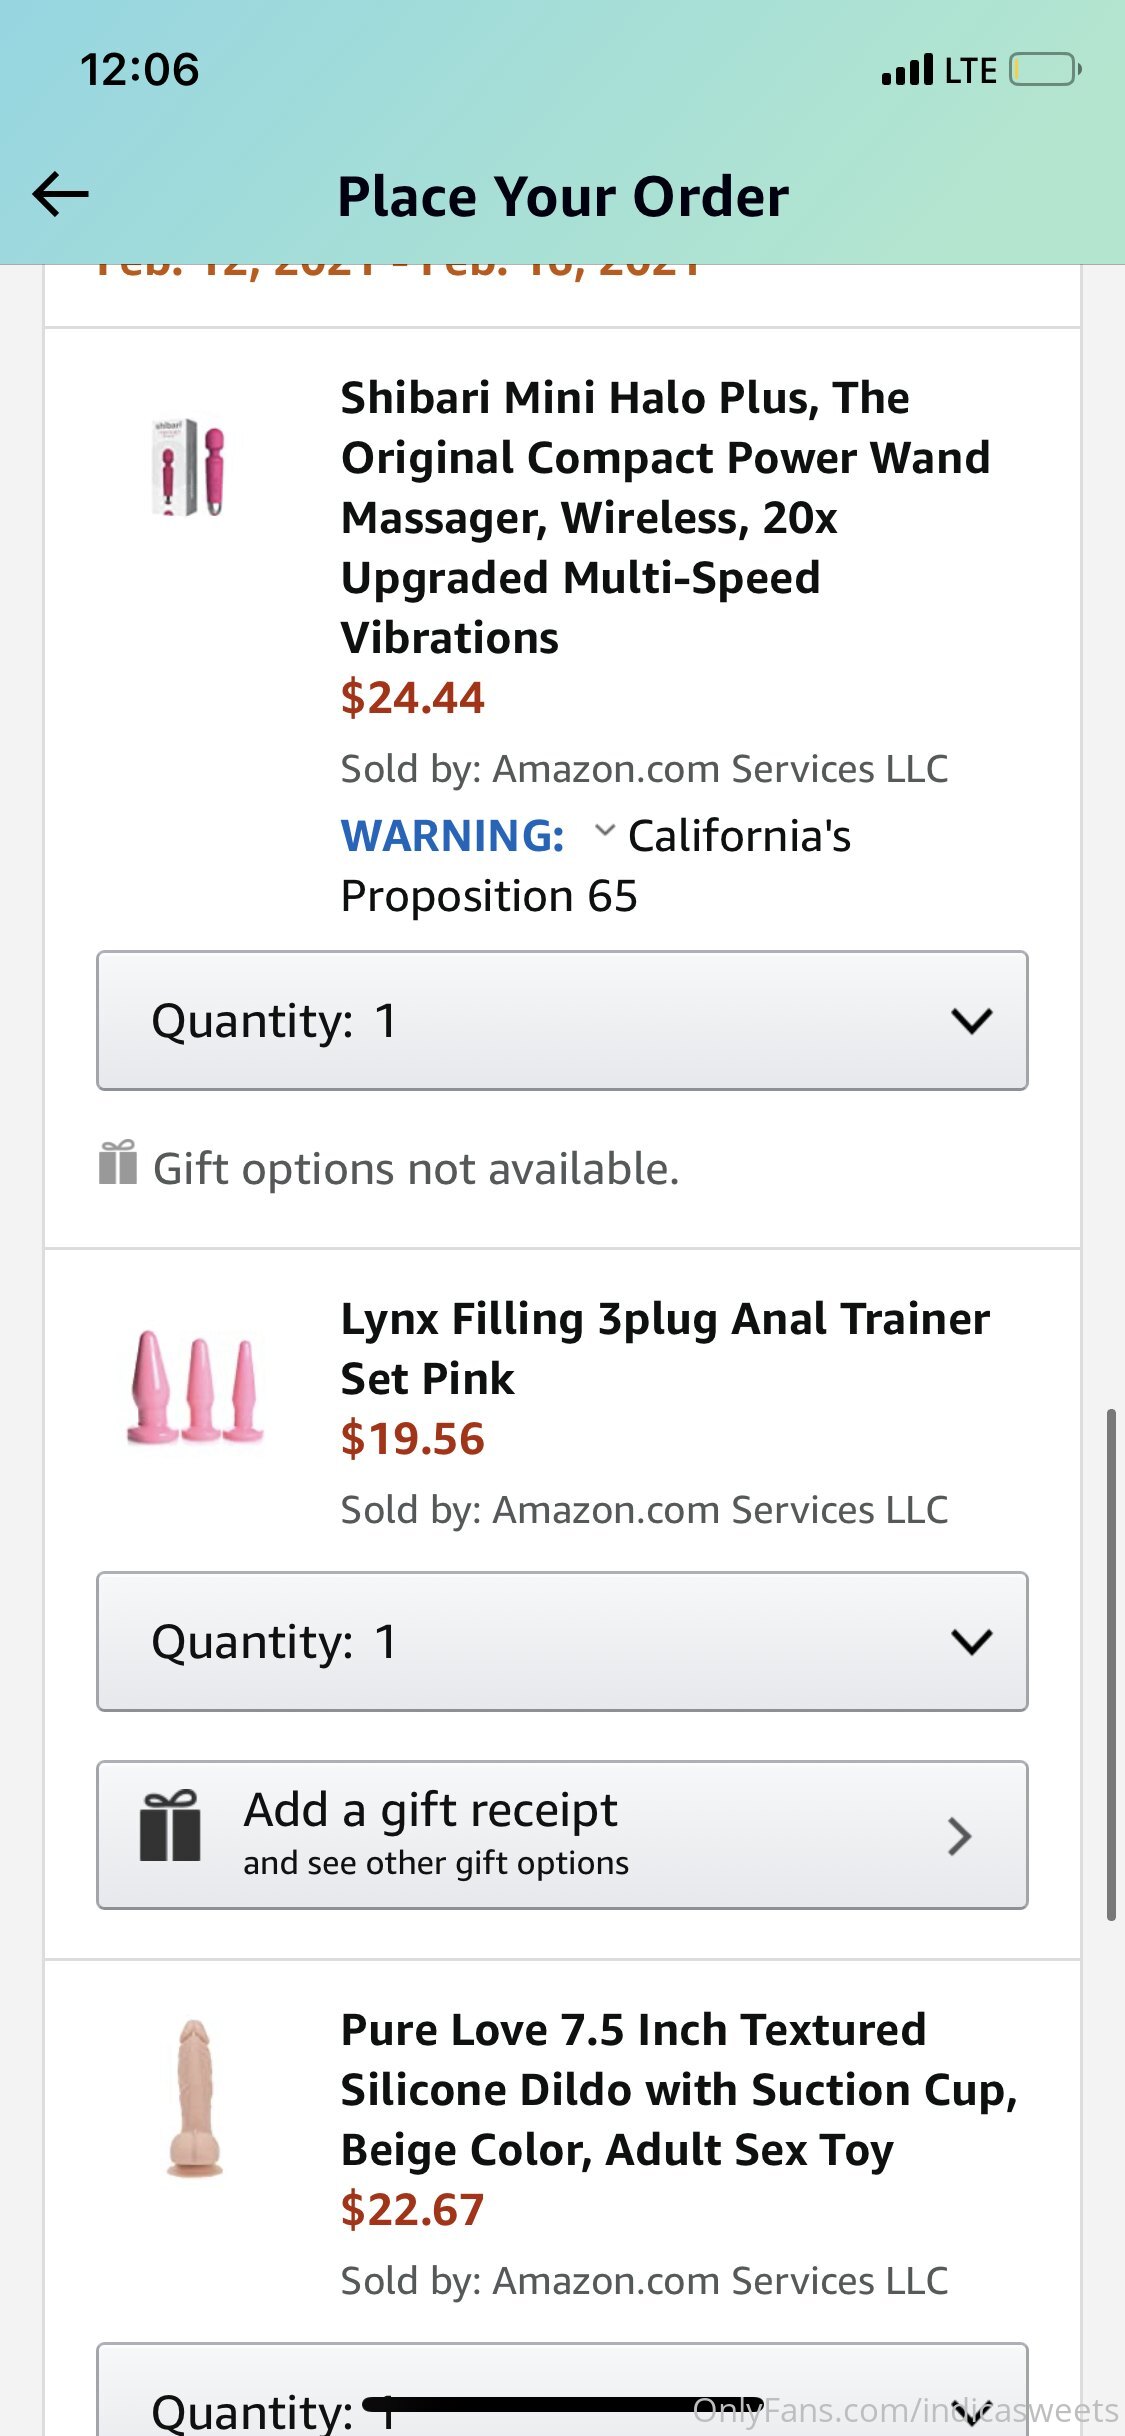Tap the vertical scrollbar on right edge
The width and height of the screenshot is (1125, 2436).
[1110, 1665]
